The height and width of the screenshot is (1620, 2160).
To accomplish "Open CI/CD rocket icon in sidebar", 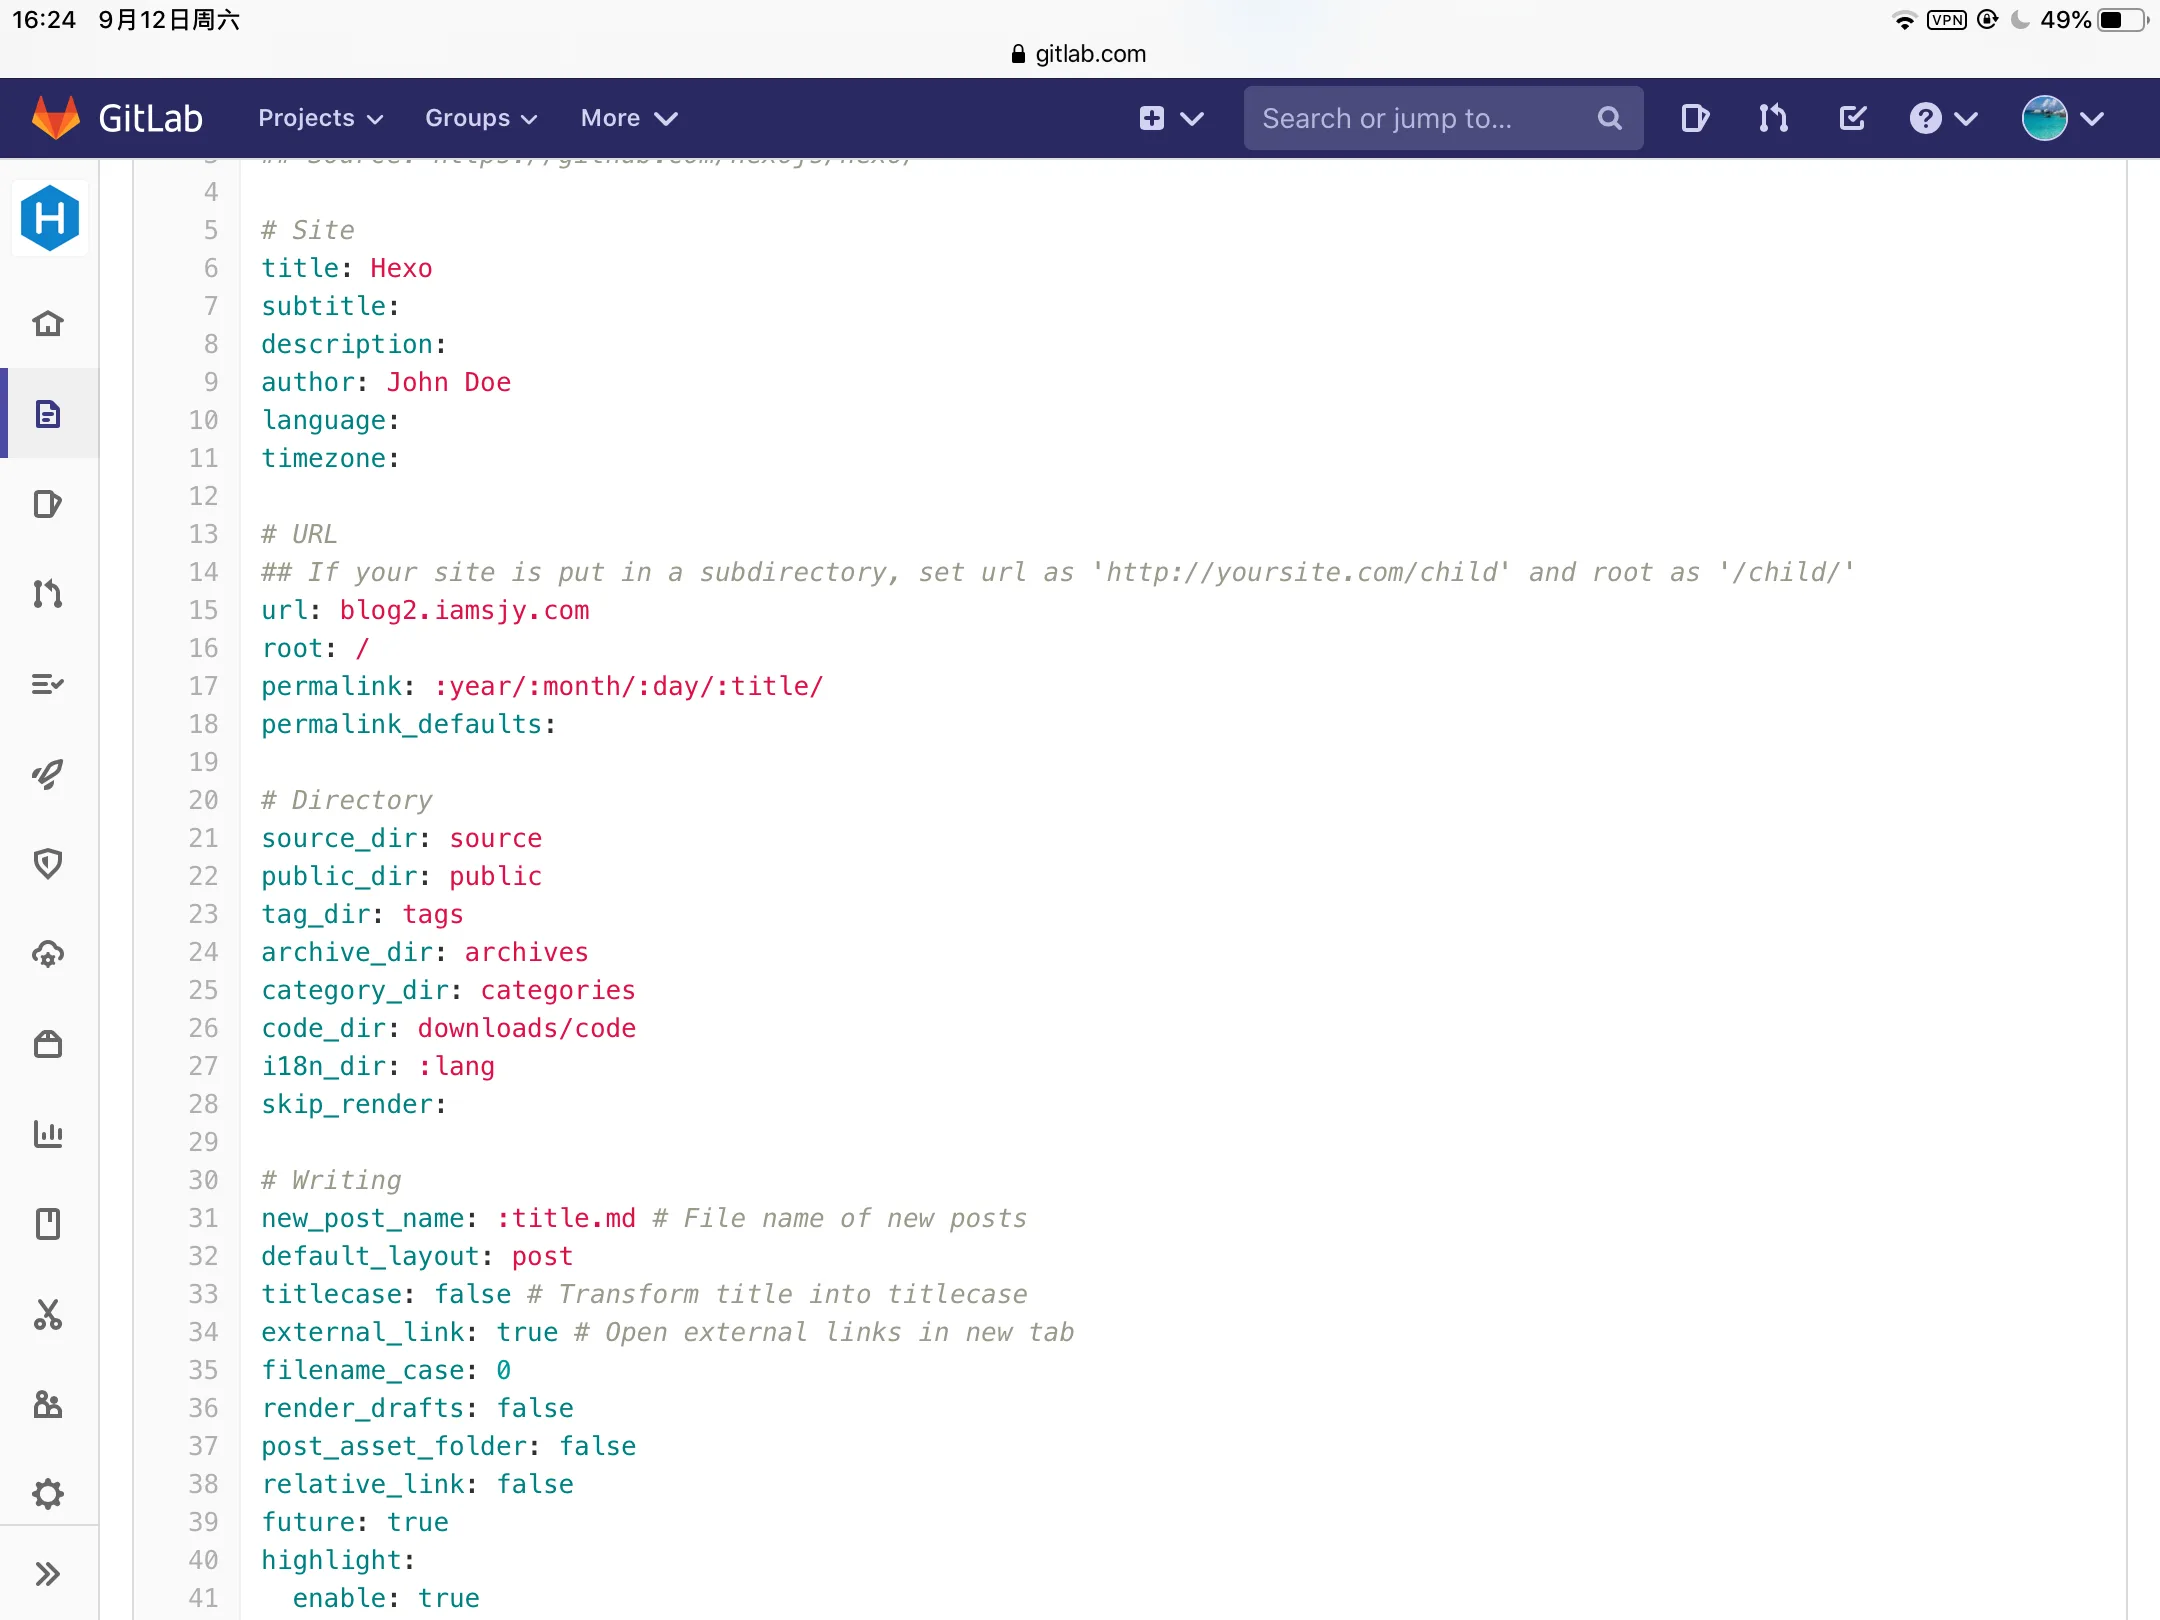I will point(48,773).
